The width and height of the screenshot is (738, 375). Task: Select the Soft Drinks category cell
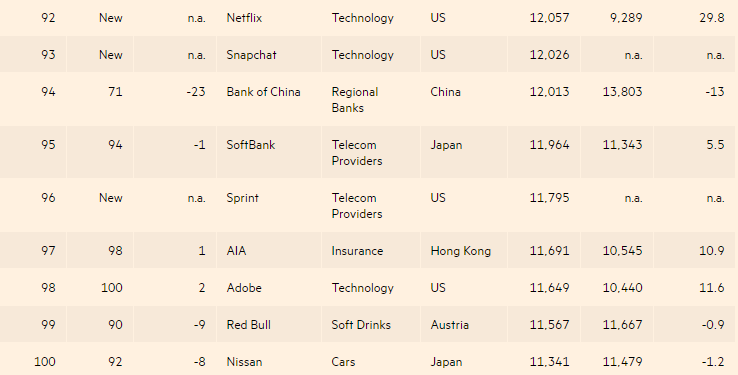click(x=361, y=325)
